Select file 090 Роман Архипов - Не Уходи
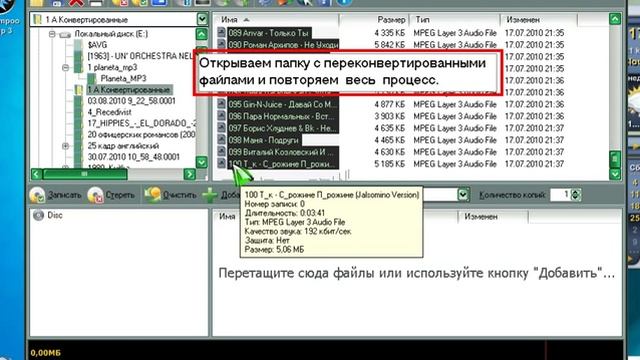640x360 pixels. coord(283,44)
